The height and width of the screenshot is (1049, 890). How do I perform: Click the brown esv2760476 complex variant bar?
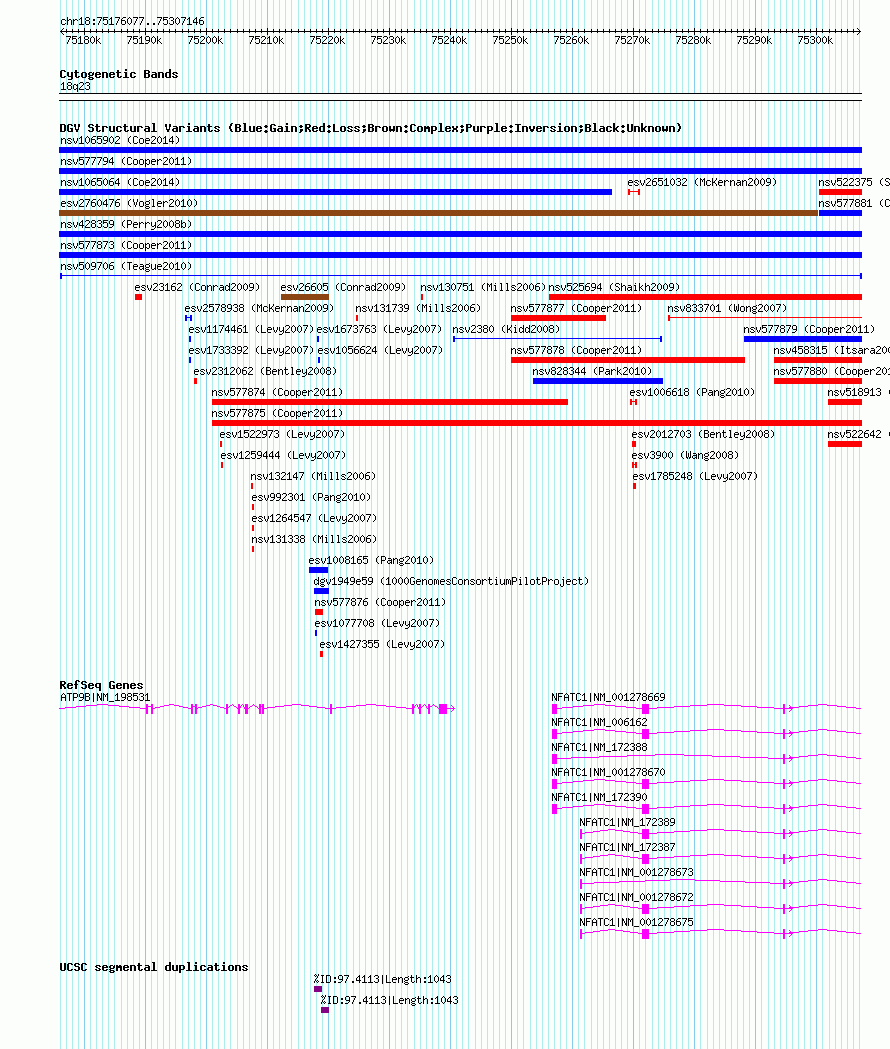tap(439, 213)
